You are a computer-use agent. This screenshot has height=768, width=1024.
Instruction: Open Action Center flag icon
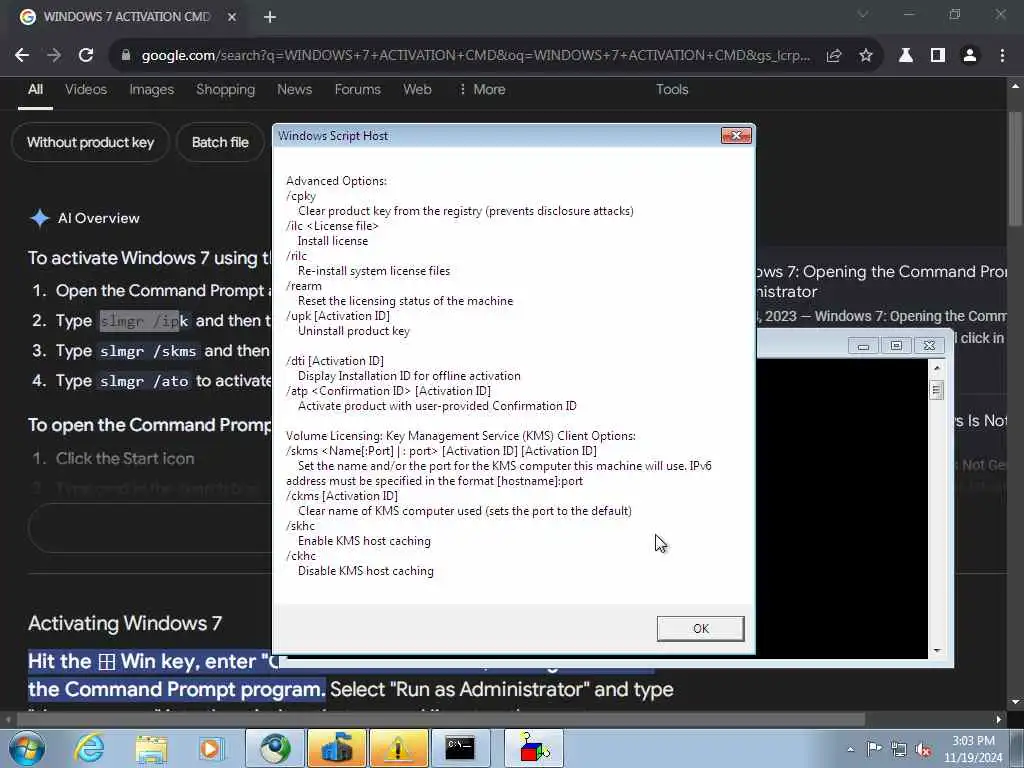pyautogui.click(x=874, y=749)
